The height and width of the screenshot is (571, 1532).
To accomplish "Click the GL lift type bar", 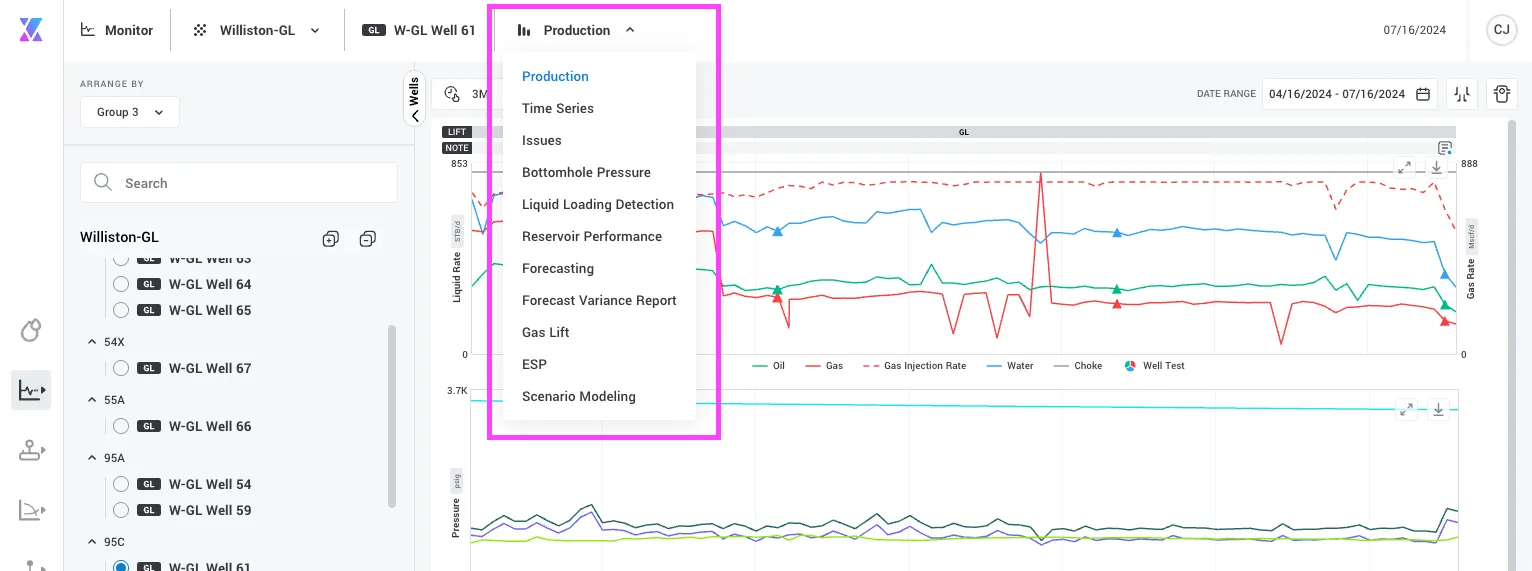I will point(963,132).
